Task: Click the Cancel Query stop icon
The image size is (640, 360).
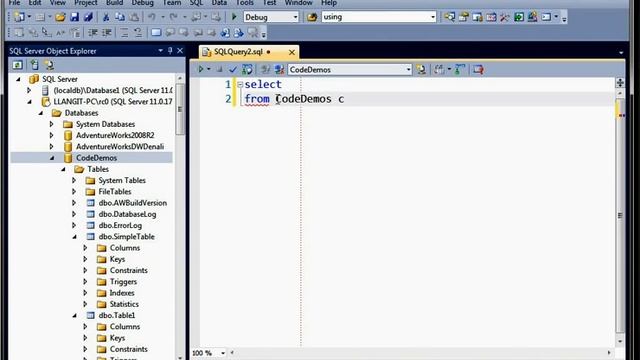Action: 220,70
